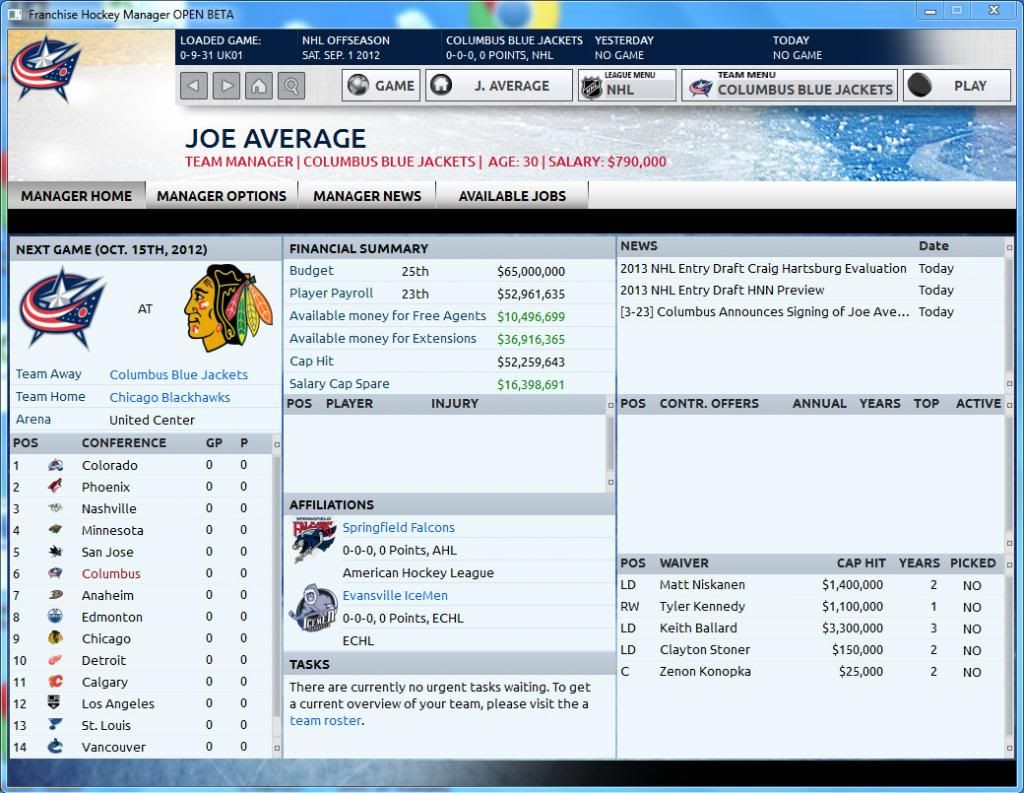Open the Evansville IceMen affiliate link
Image resolution: width=1024 pixels, height=793 pixels.
click(x=395, y=595)
